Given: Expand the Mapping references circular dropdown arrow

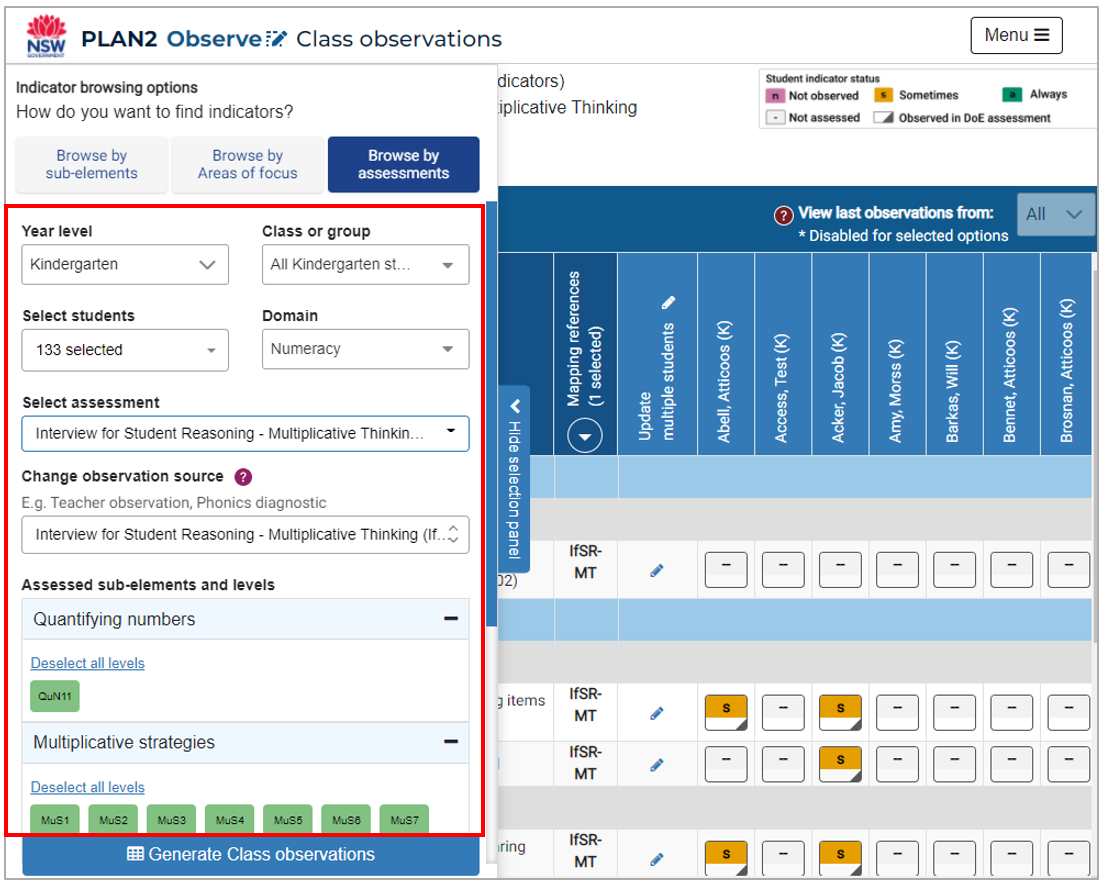Looking at the screenshot, I should (x=585, y=436).
